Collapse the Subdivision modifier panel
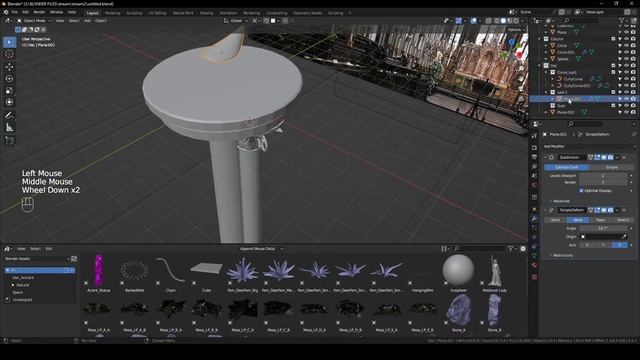The image size is (640, 360). click(546, 158)
